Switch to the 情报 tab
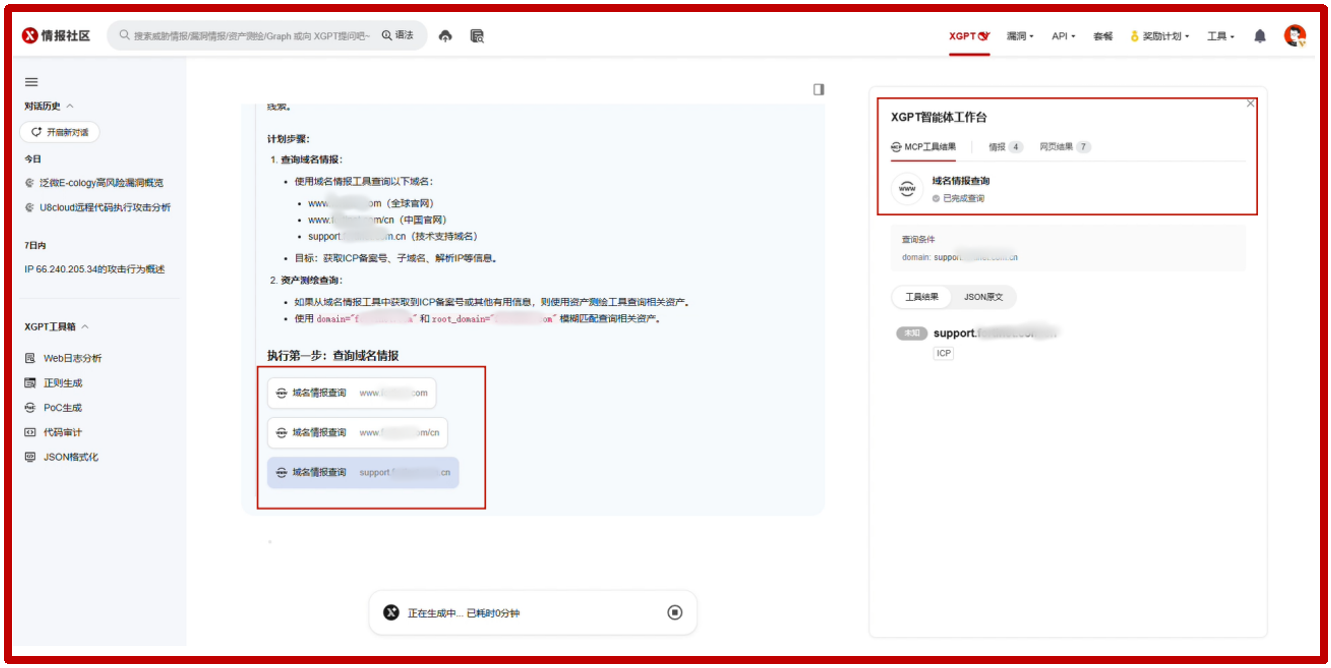The height and width of the screenshot is (668, 1331). 1005,147
